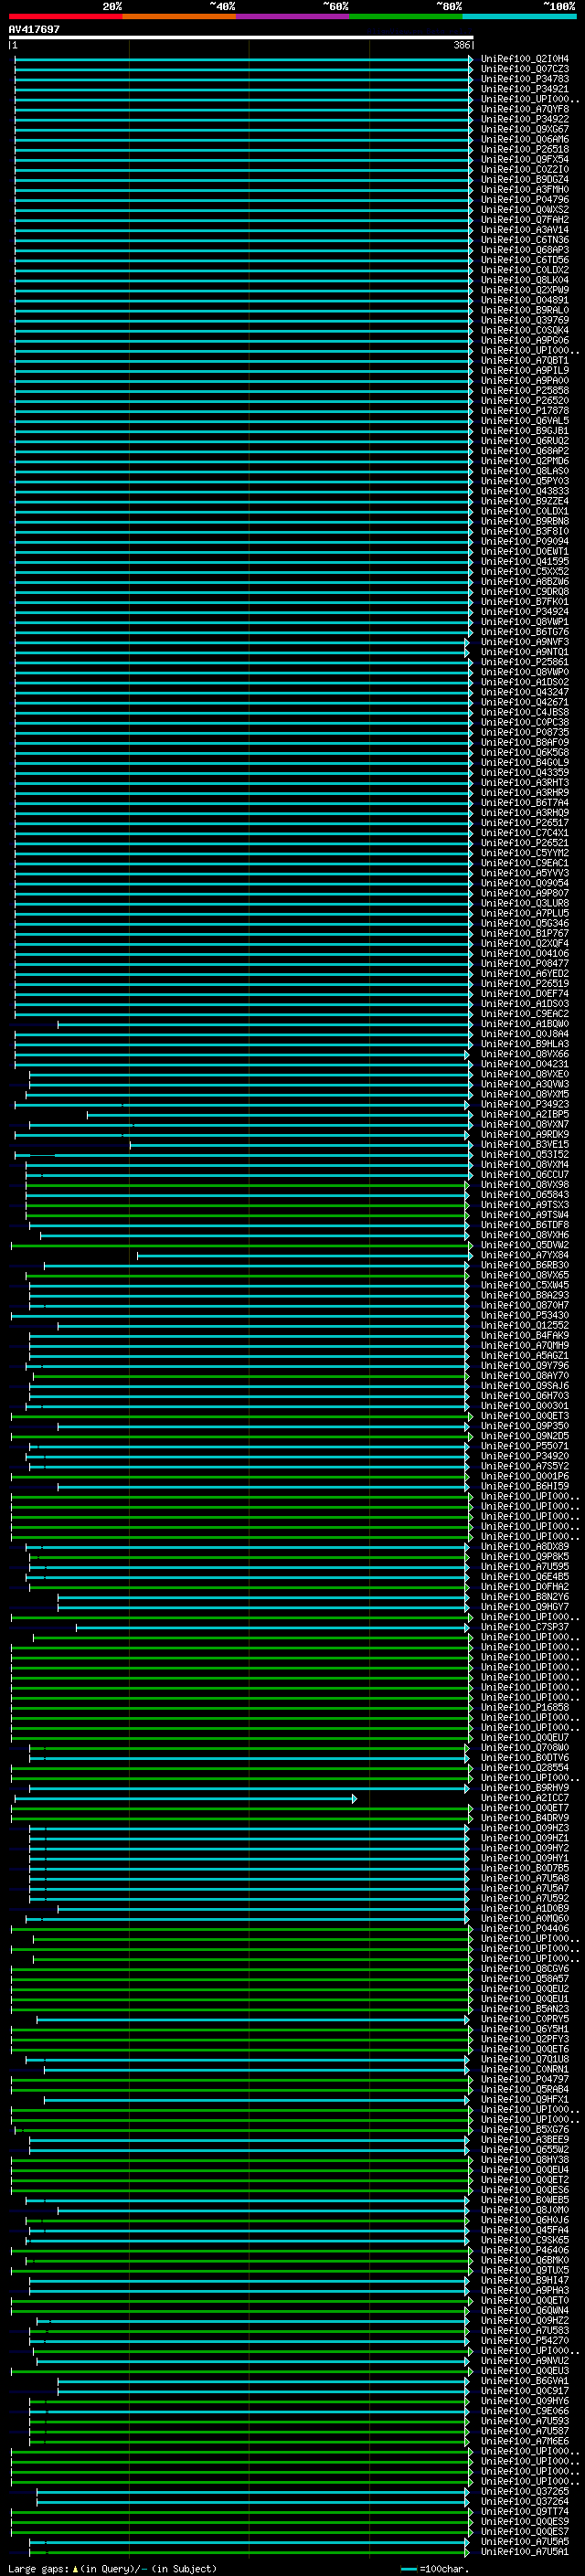Viewport: 585px width, 2576px height.
Task: Open hit UniRef100_P53430
Action: (525, 1316)
